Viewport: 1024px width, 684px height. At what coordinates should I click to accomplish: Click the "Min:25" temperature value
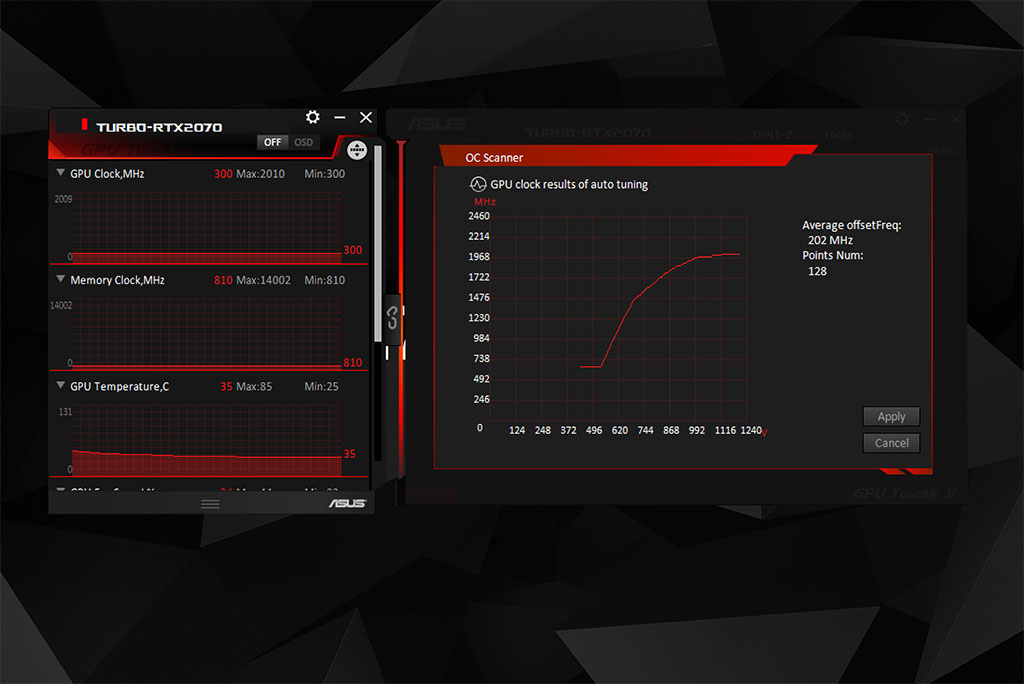click(x=321, y=386)
